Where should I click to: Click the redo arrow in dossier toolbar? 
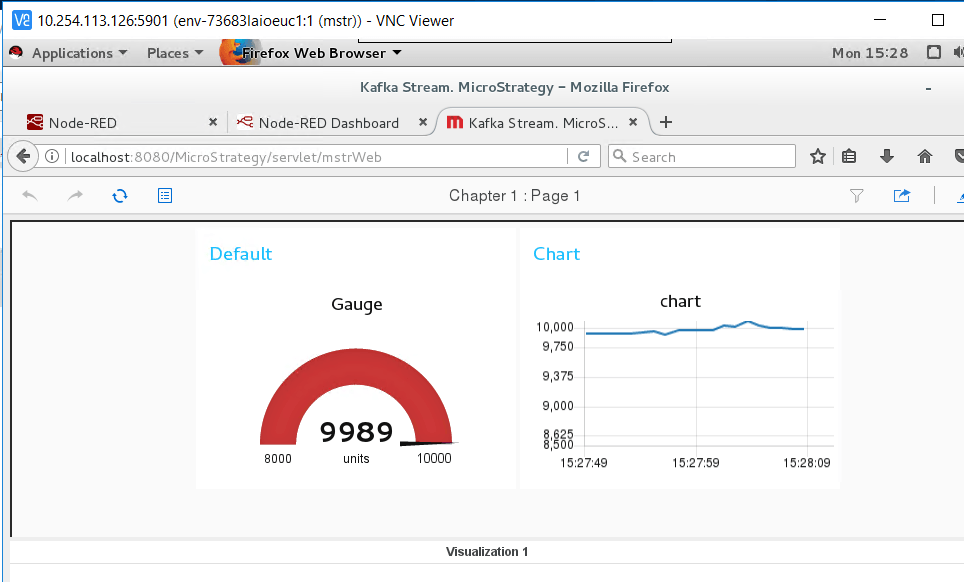(75, 196)
